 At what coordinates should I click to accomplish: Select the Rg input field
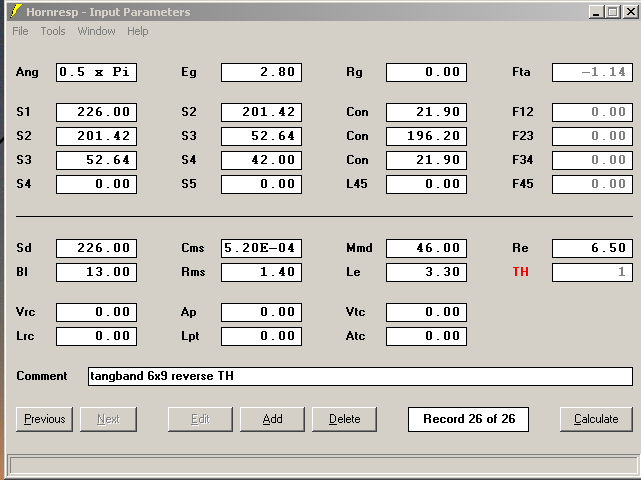click(x=426, y=72)
